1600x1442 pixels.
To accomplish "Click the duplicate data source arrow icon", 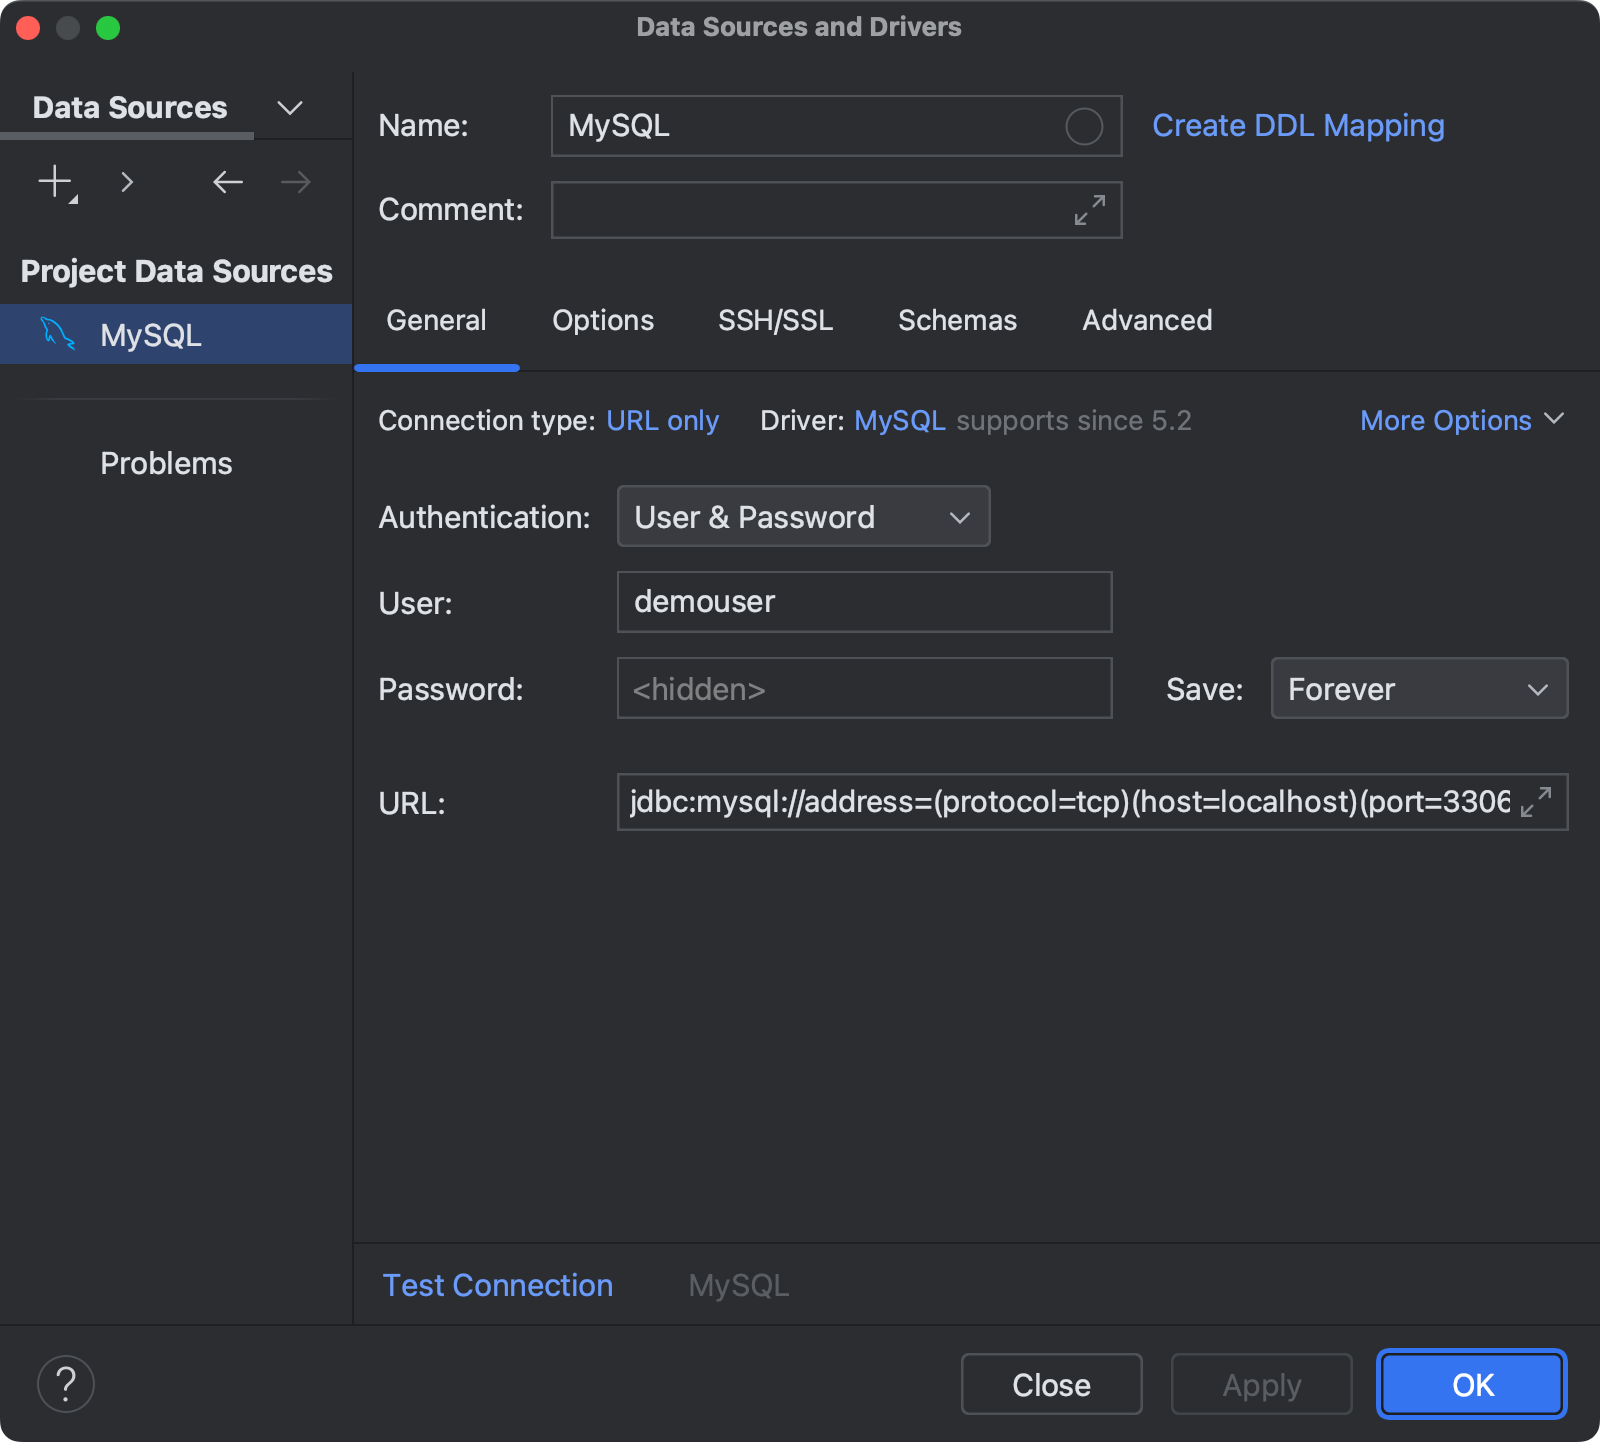I will click(x=127, y=181).
